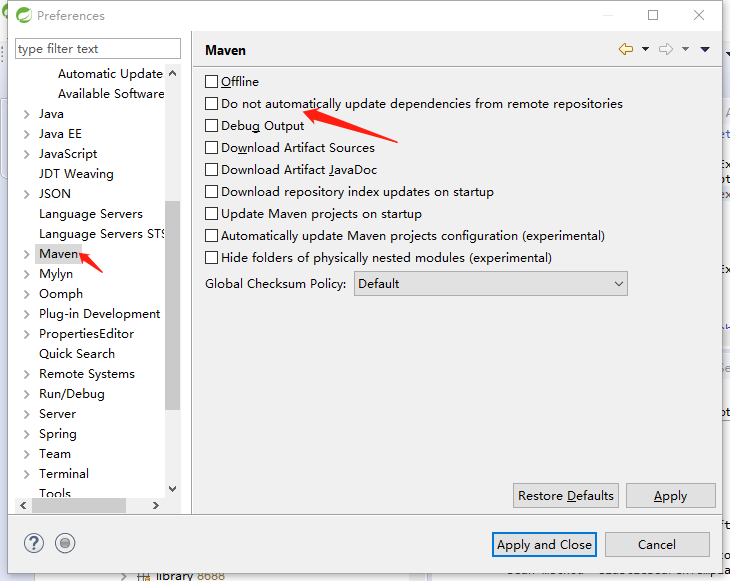This screenshot has height=581, width=730.
Task: Check Do not automatically update dependencies
Action: (211, 103)
